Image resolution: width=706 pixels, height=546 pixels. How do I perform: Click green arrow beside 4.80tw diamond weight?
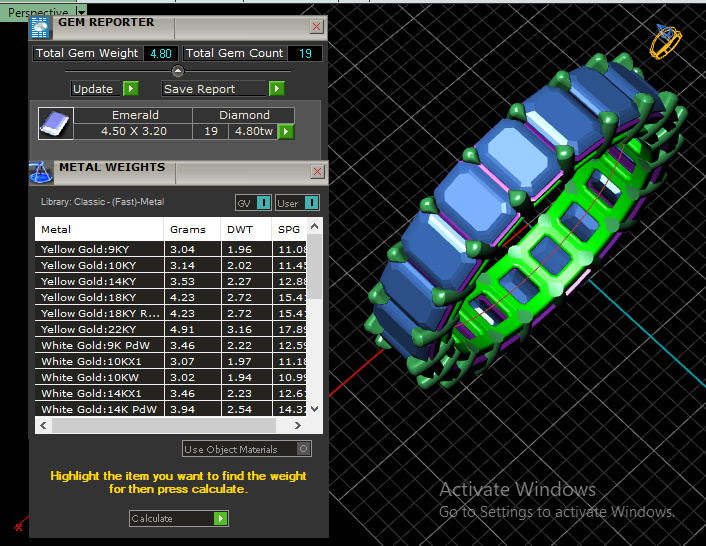click(286, 131)
